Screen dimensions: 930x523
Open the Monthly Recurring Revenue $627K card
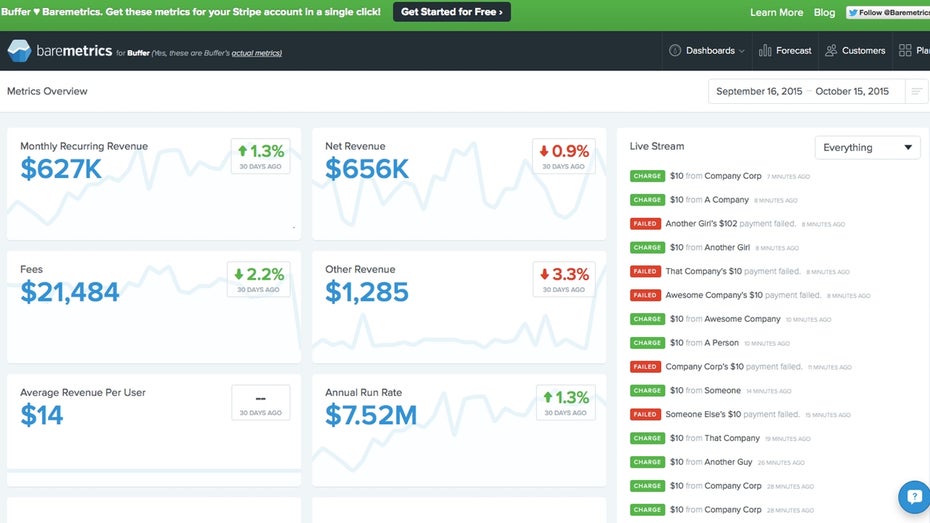pos(154,184)
